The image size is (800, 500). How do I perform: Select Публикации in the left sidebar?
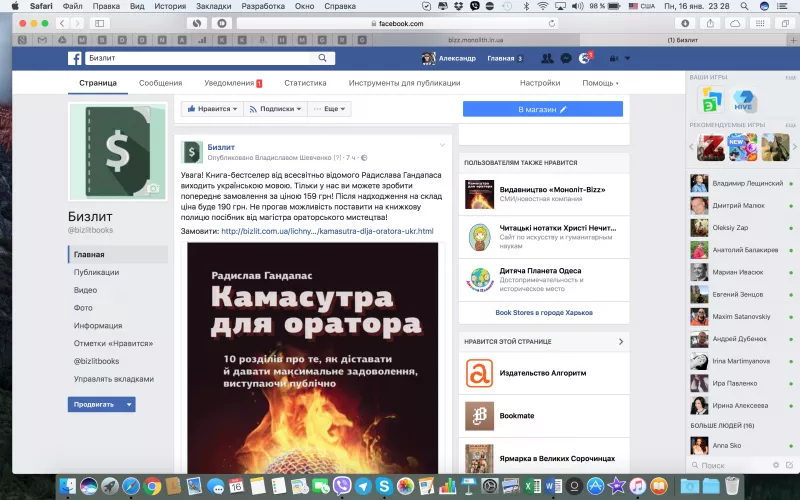96,272
